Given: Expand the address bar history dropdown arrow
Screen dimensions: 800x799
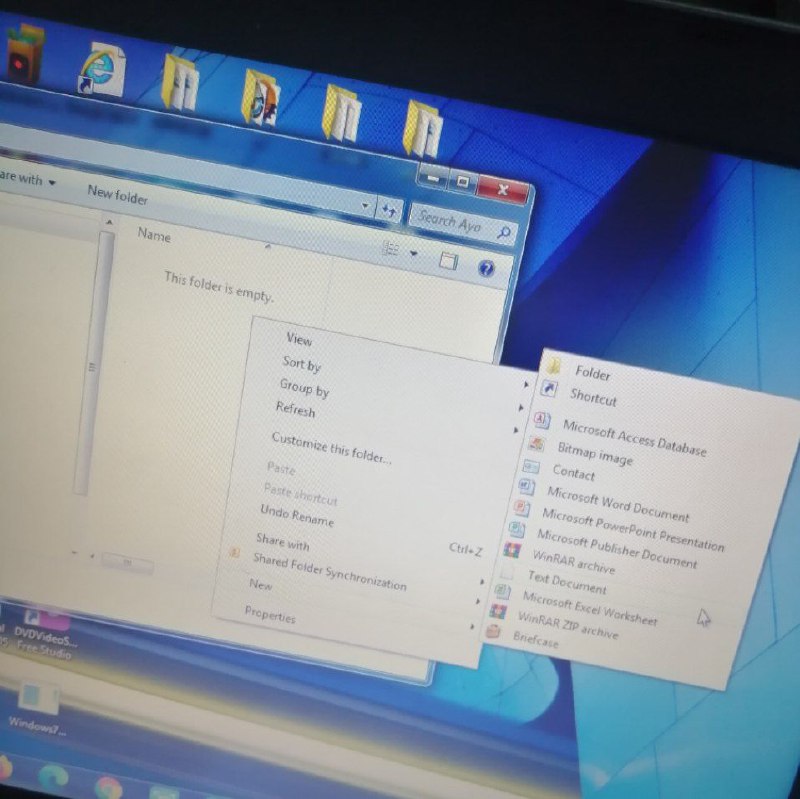Looking at the screenshot, I should (x=365, y=206).
